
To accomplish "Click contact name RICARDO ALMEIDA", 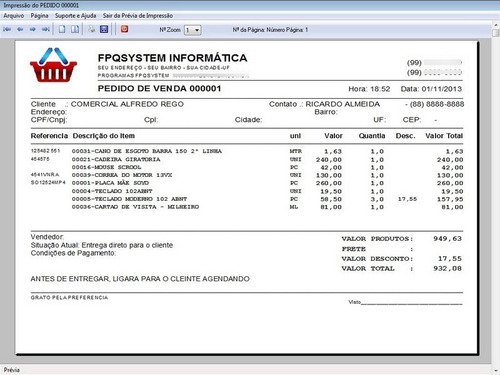I will click(343, 104).
